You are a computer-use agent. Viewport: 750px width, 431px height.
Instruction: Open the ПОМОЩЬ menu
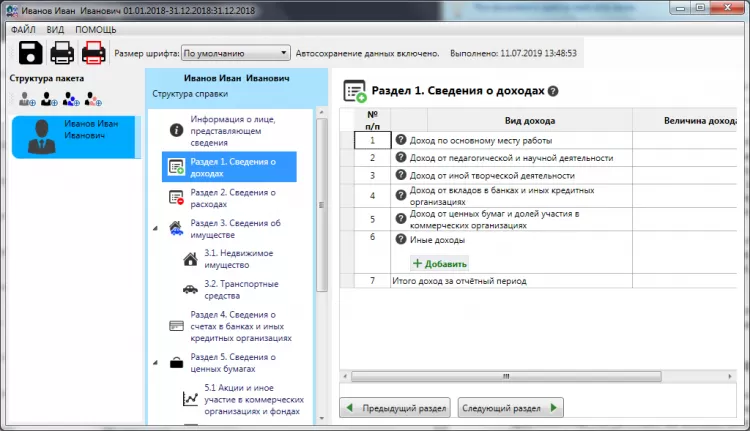click(96, 30)
